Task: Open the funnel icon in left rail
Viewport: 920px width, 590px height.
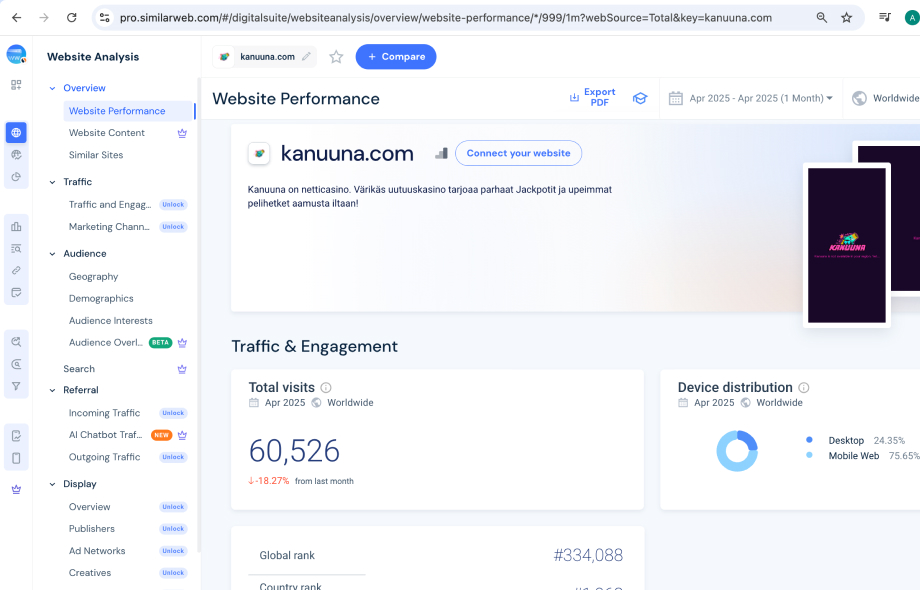Action: 16,386
